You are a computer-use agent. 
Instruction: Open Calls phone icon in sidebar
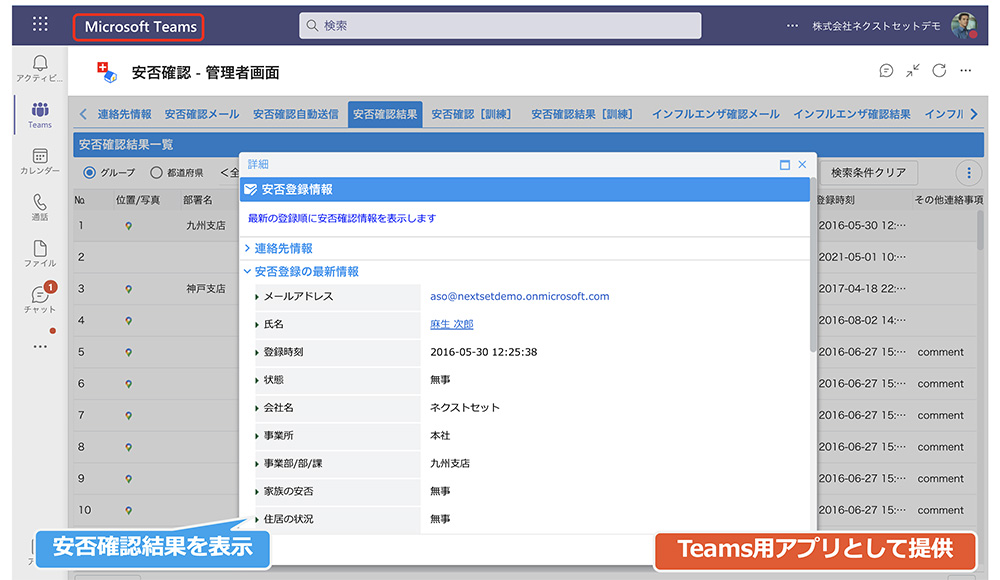pos(40,202)
